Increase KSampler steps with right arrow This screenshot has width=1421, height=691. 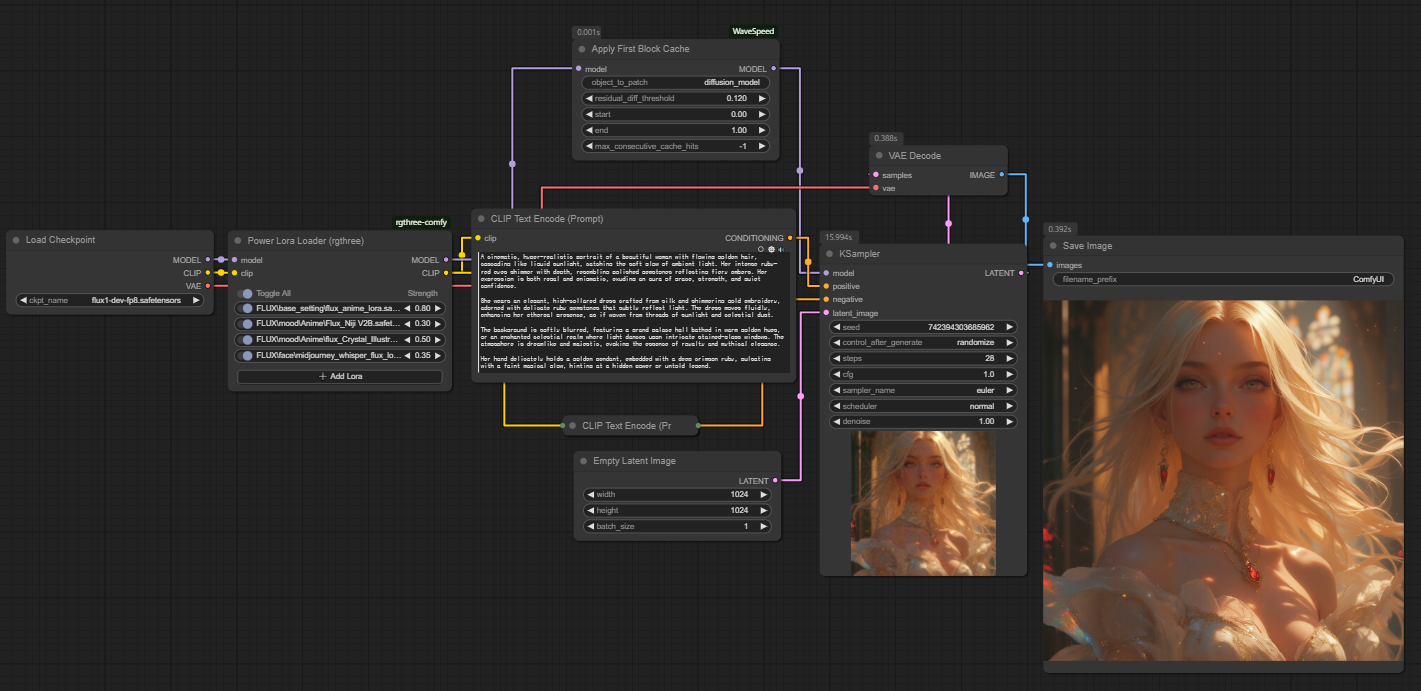coord(1009,358)
